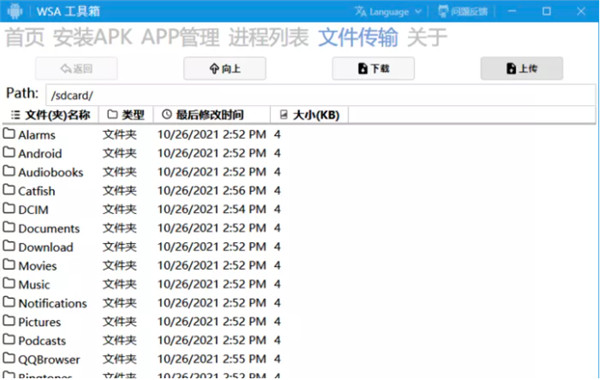Open the 关于 tab

click(x=427, y=38)
